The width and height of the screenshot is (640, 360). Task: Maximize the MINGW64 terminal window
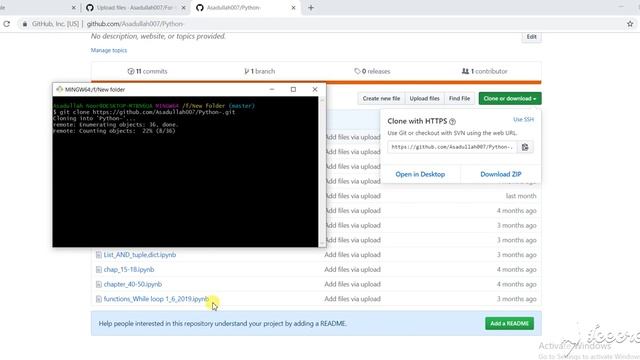[x=293, y=89]
